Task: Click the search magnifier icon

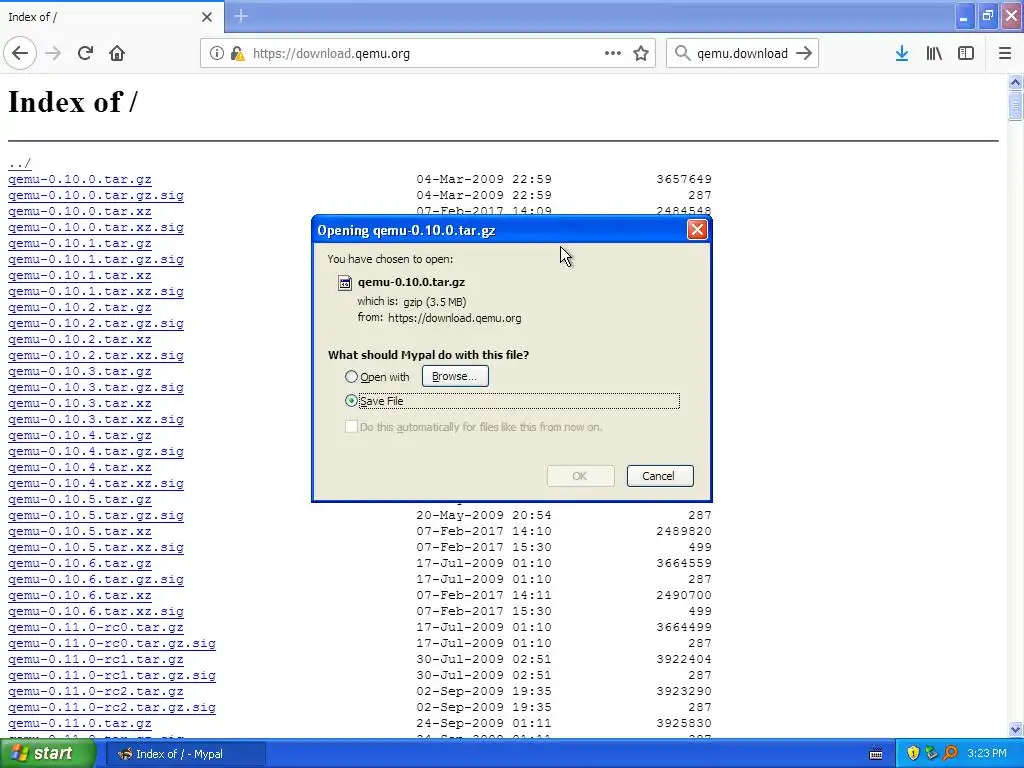Action: coord(682,54)
